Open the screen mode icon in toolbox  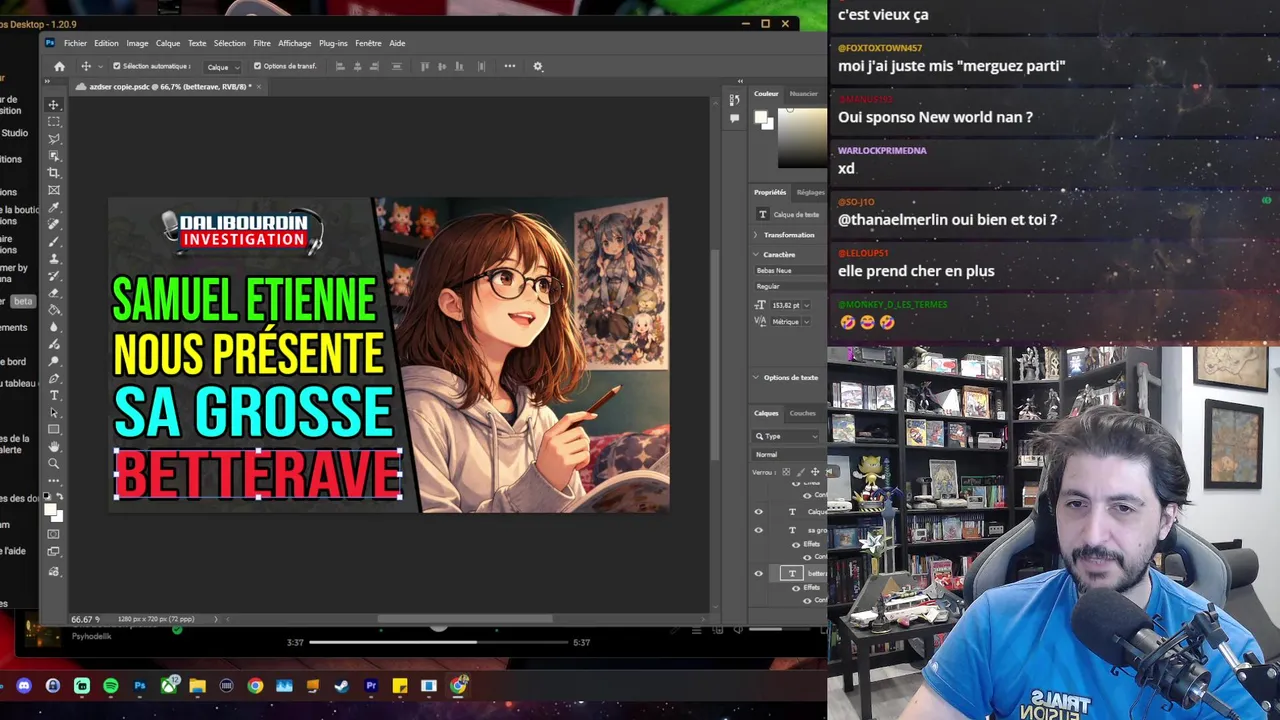[x=54, y=552]
